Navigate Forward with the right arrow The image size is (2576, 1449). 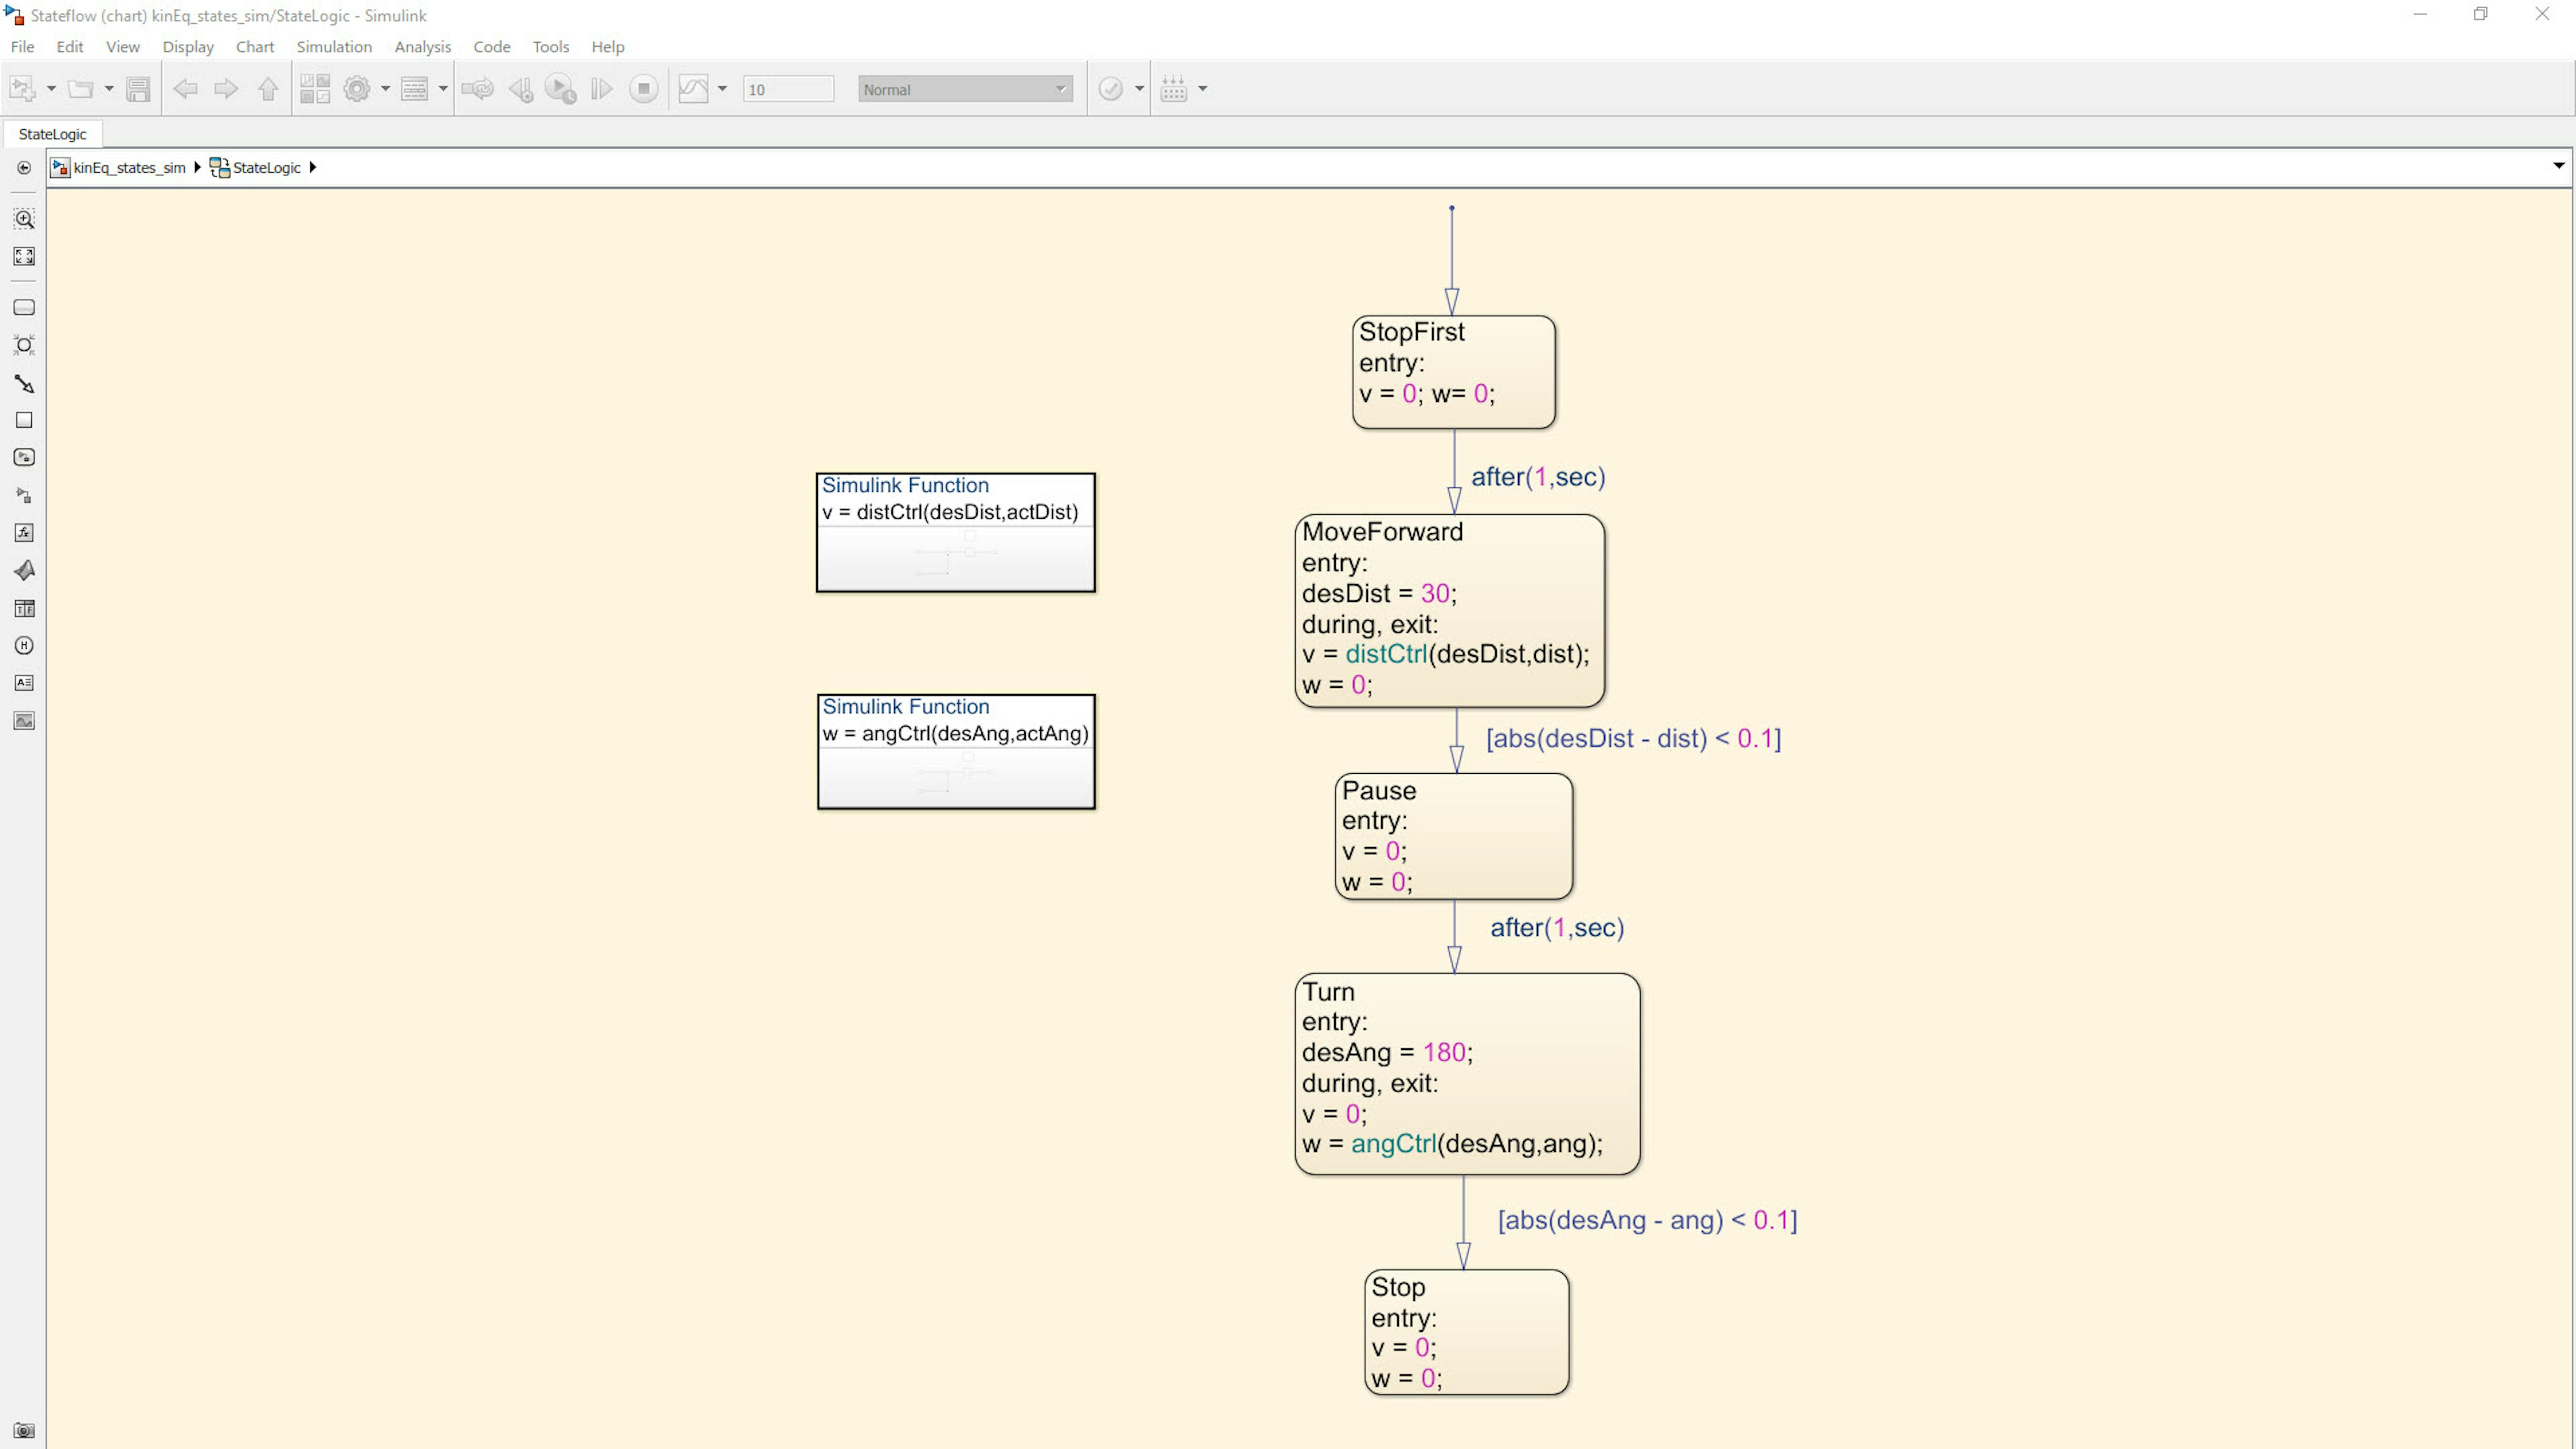coord(226,89)
